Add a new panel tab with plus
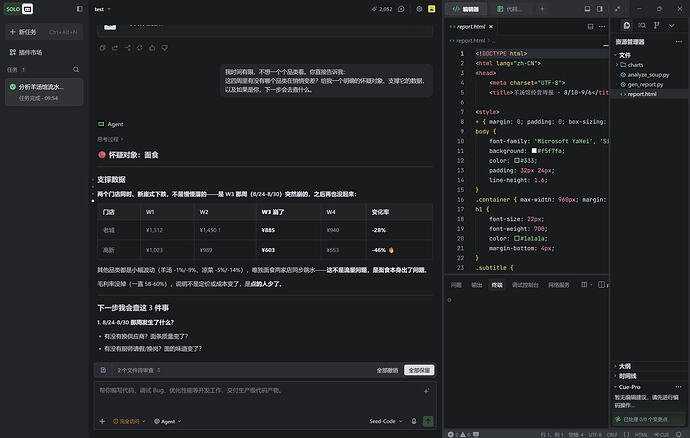Image resolution: width=690 pixels, height=438 pixels. tap(542, 9)
